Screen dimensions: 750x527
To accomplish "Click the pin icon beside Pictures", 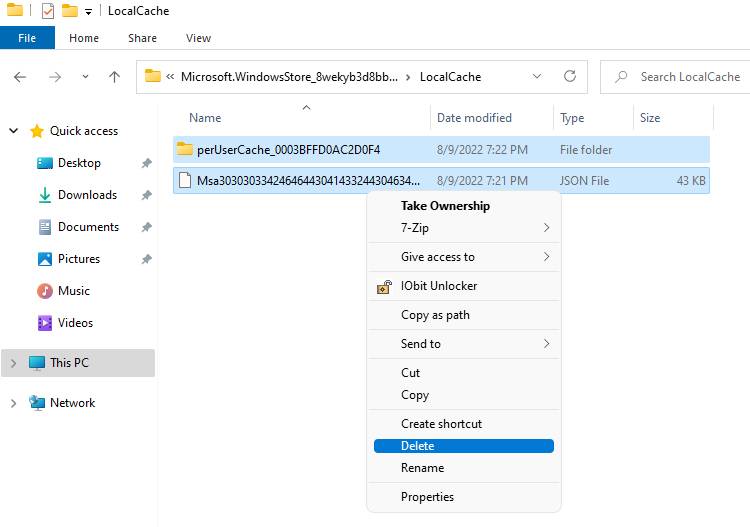I will [146, 259].
